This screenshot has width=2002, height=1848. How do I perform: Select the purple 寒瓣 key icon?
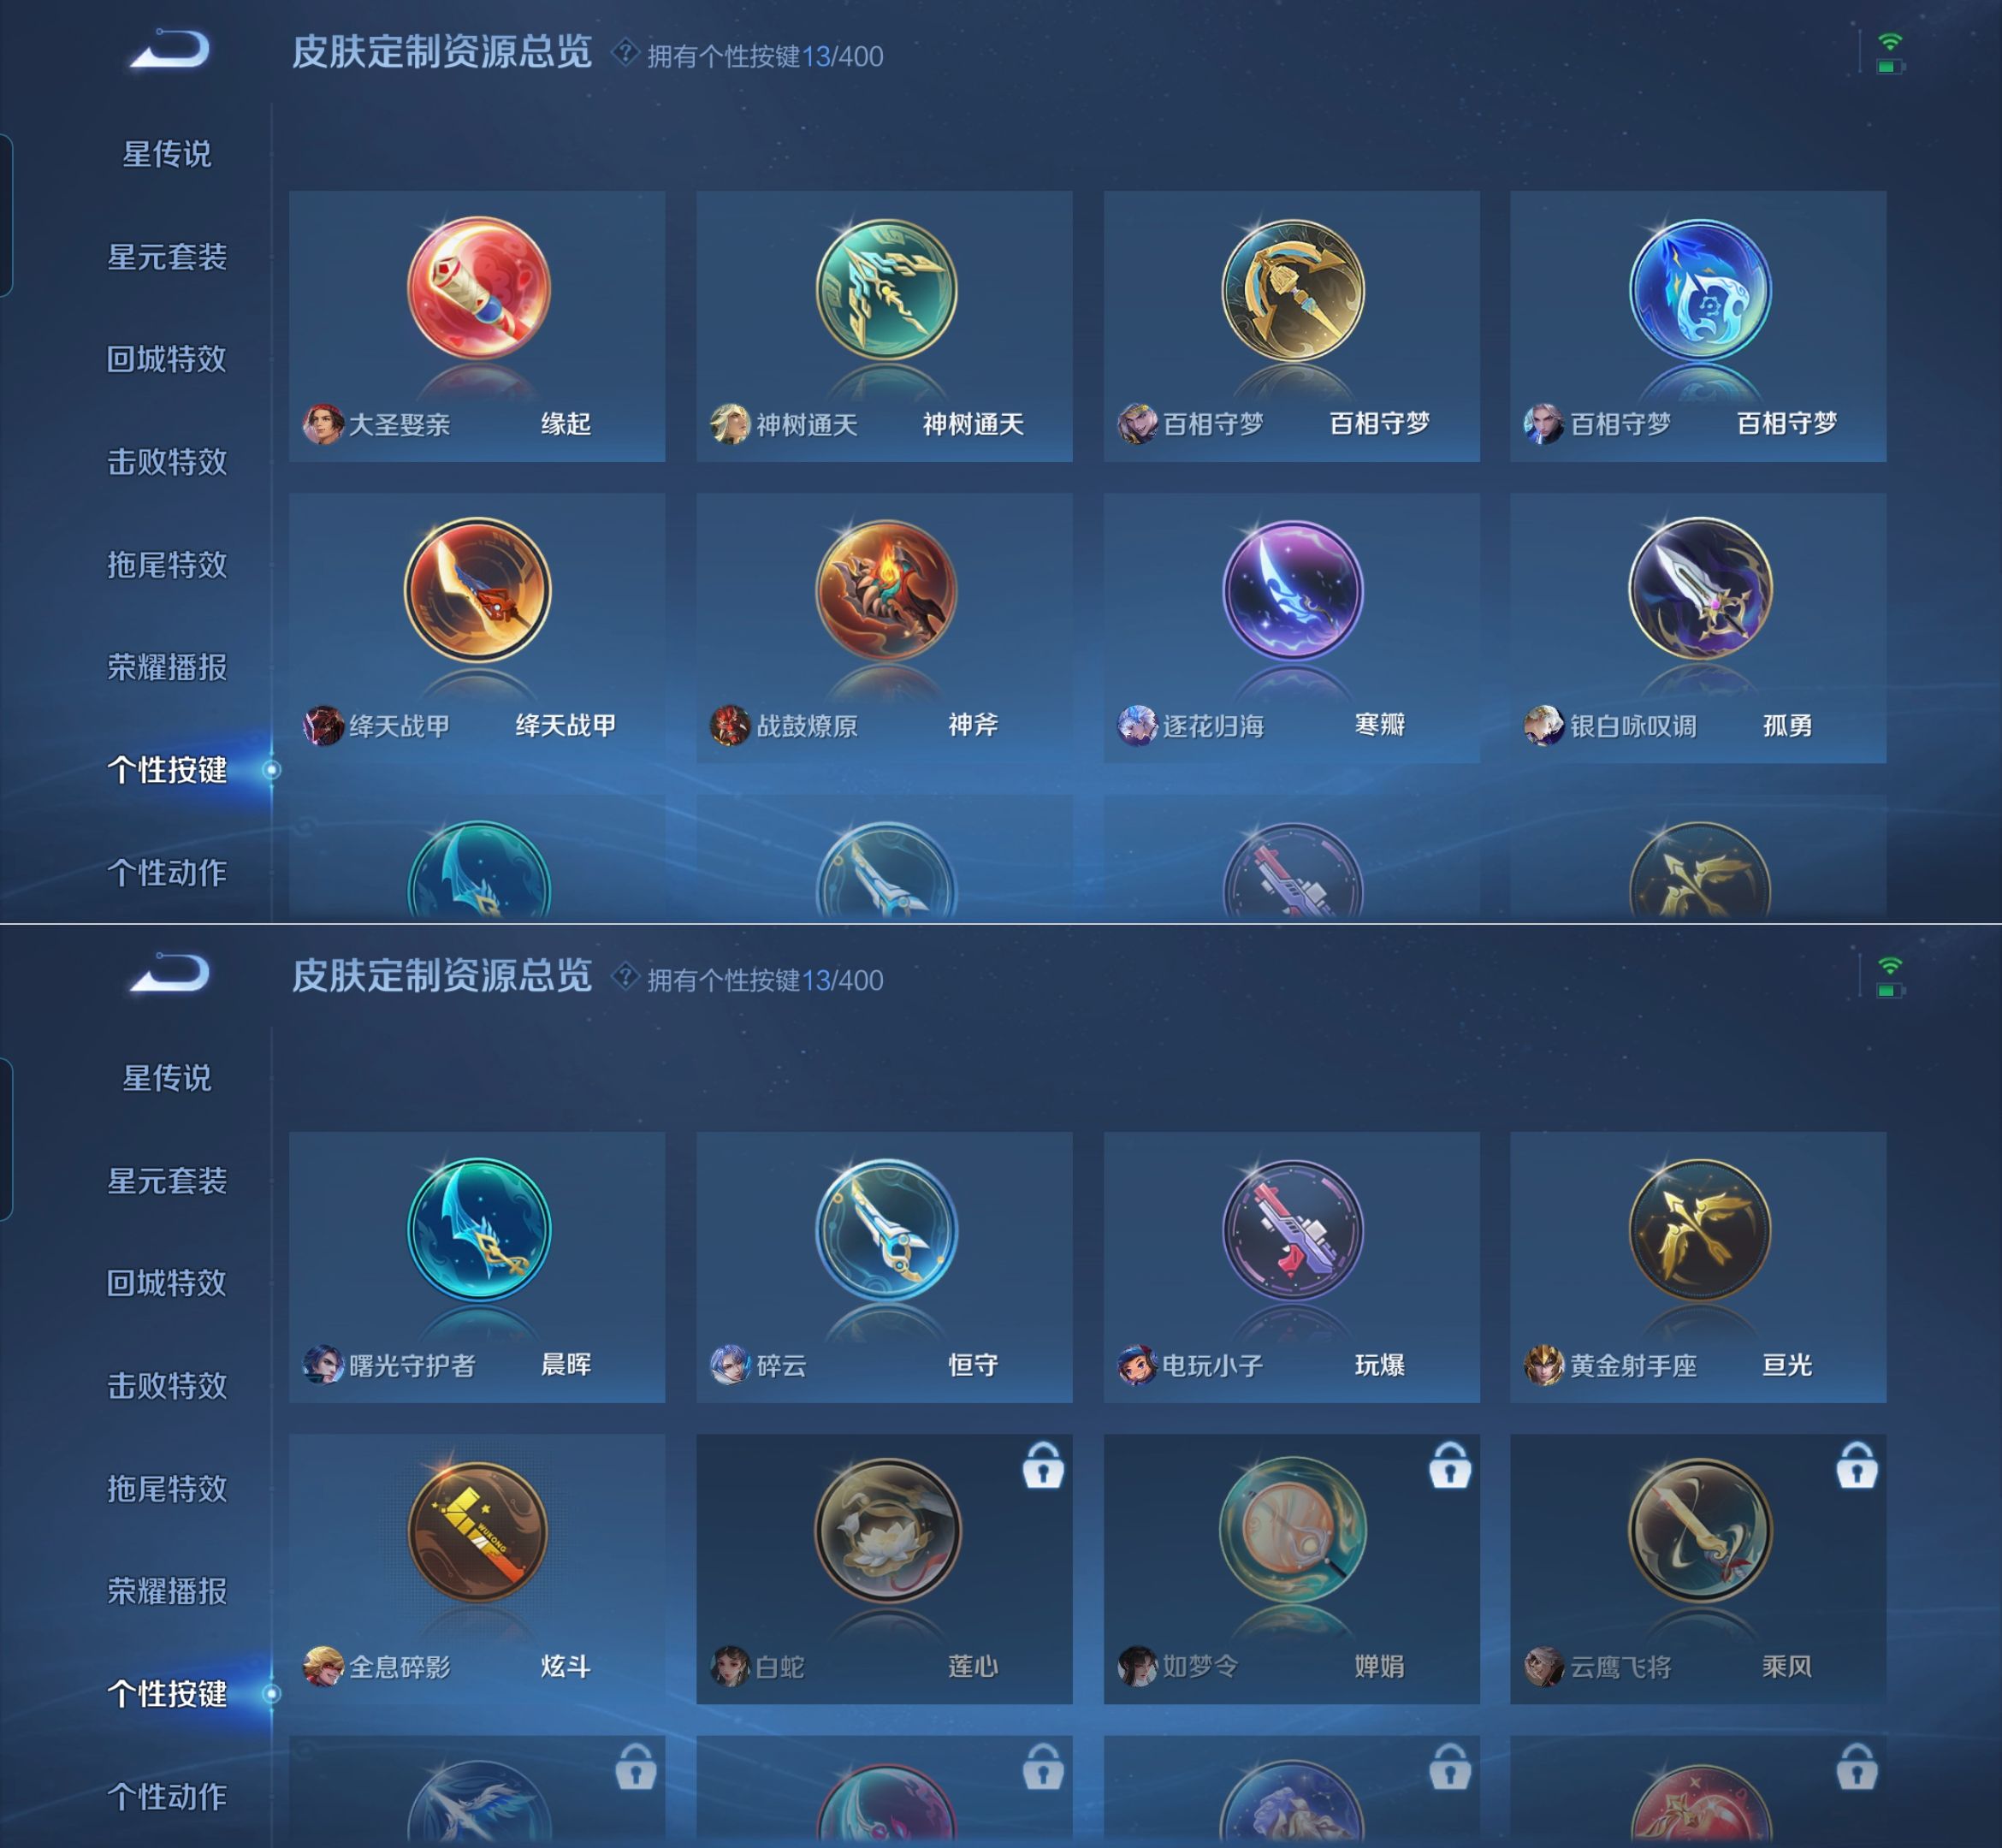(1292, 590)
